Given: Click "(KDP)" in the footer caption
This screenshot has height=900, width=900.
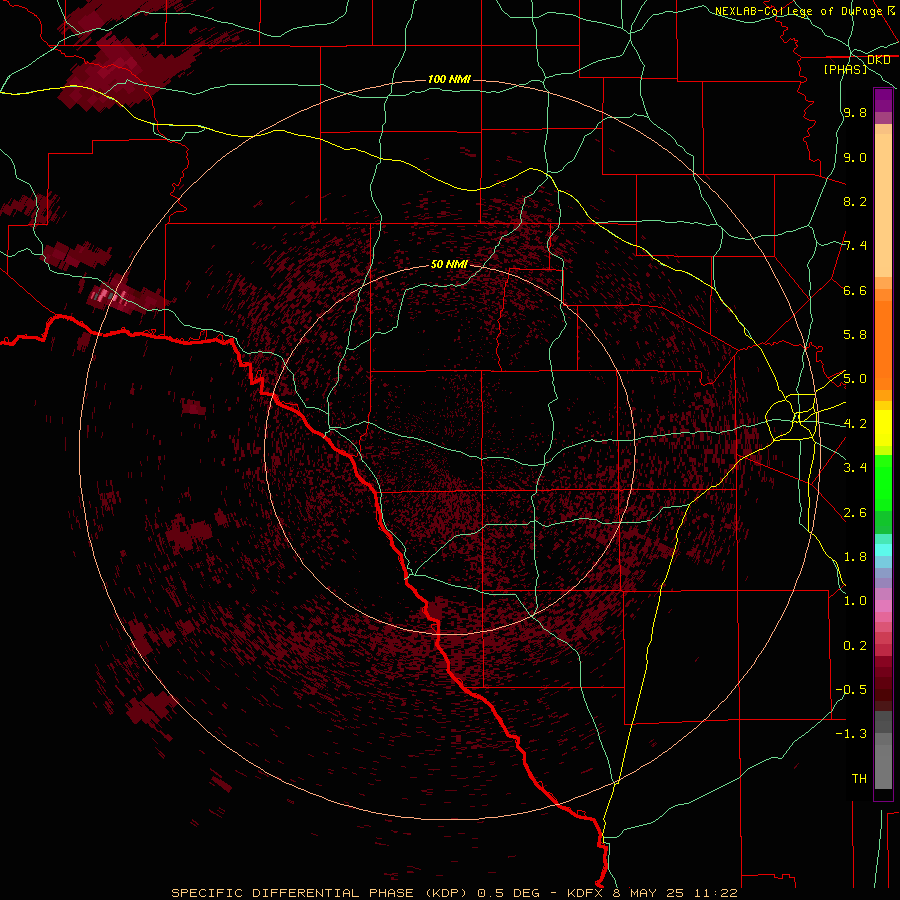Looking at the screenshot, I should pyautogui.click(x=447, y=893).
